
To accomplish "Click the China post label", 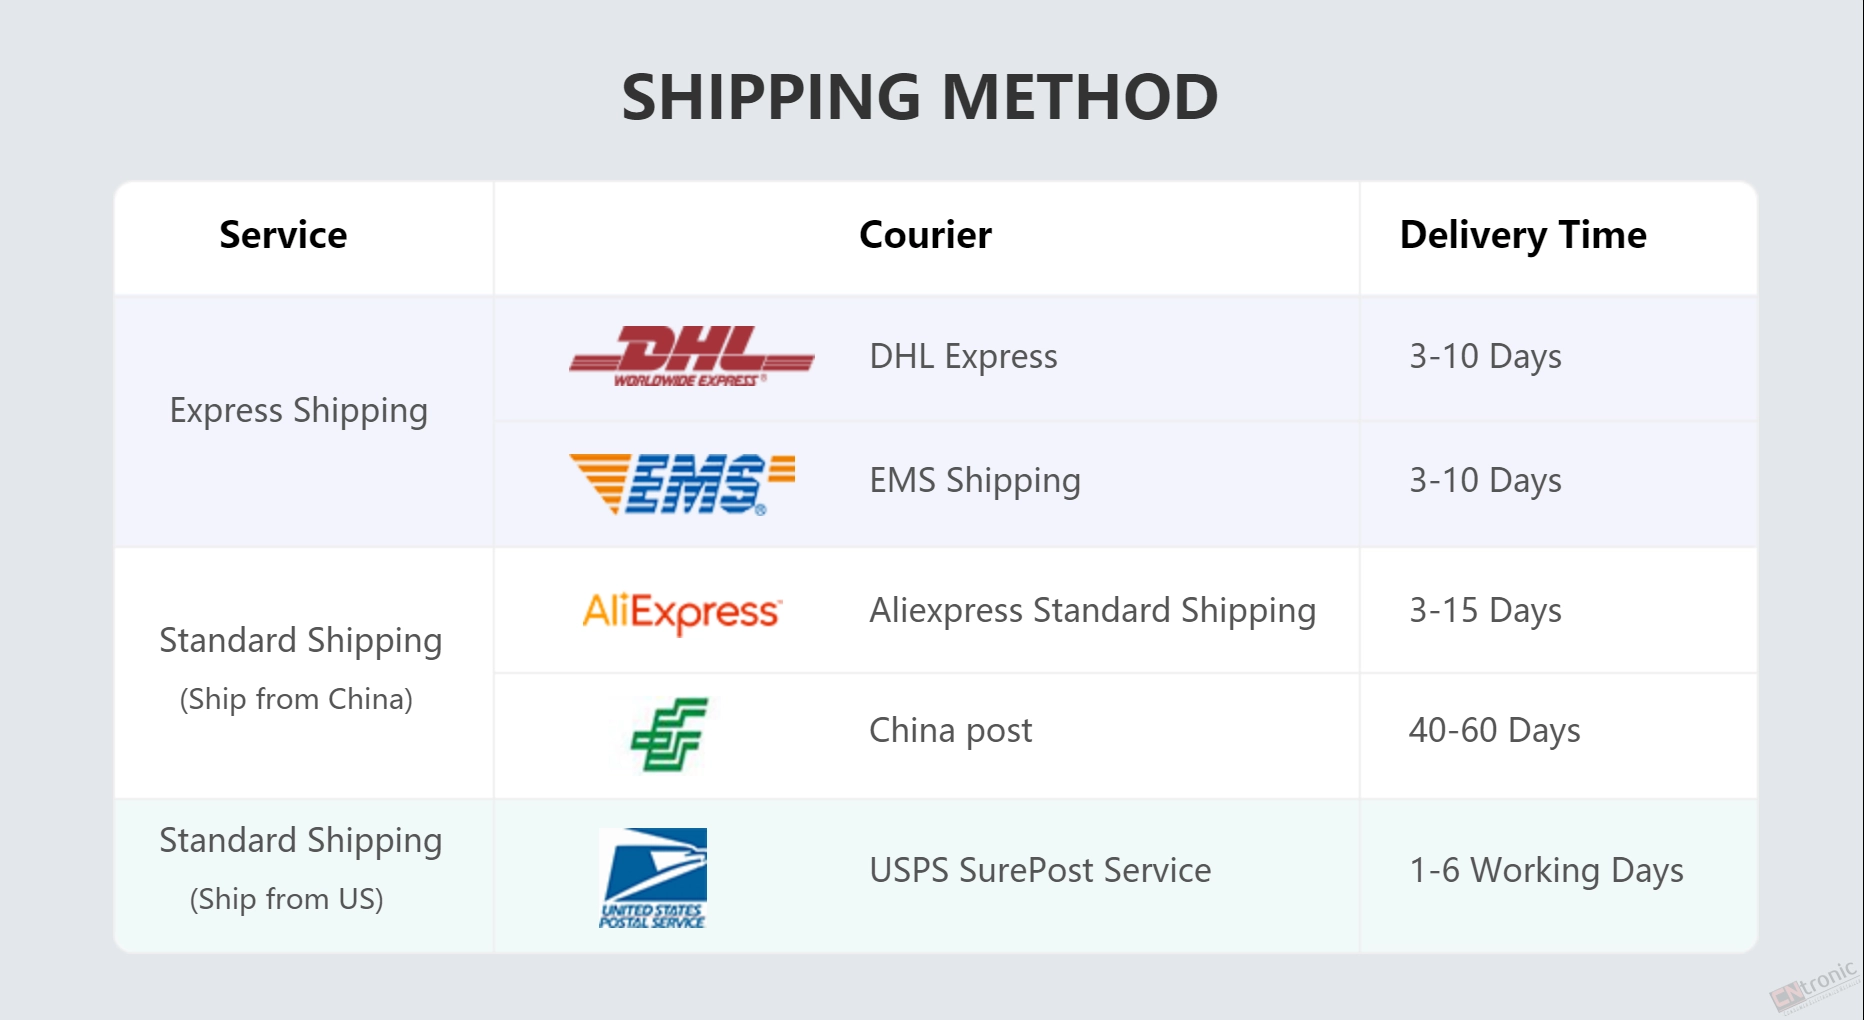I will pyautogui.click(x=950, y=731).
